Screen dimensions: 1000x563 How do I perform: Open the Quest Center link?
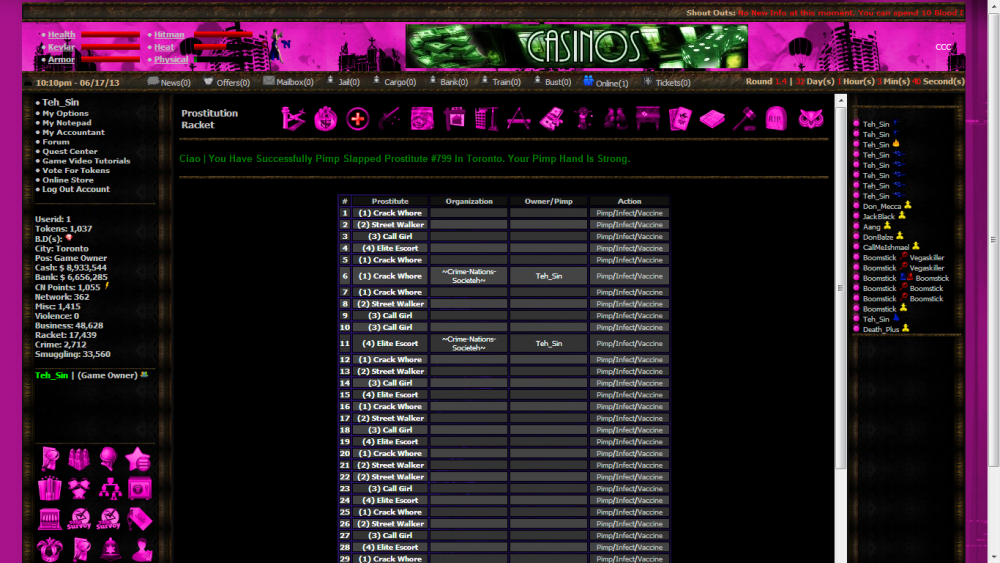[x=69, y=151]
